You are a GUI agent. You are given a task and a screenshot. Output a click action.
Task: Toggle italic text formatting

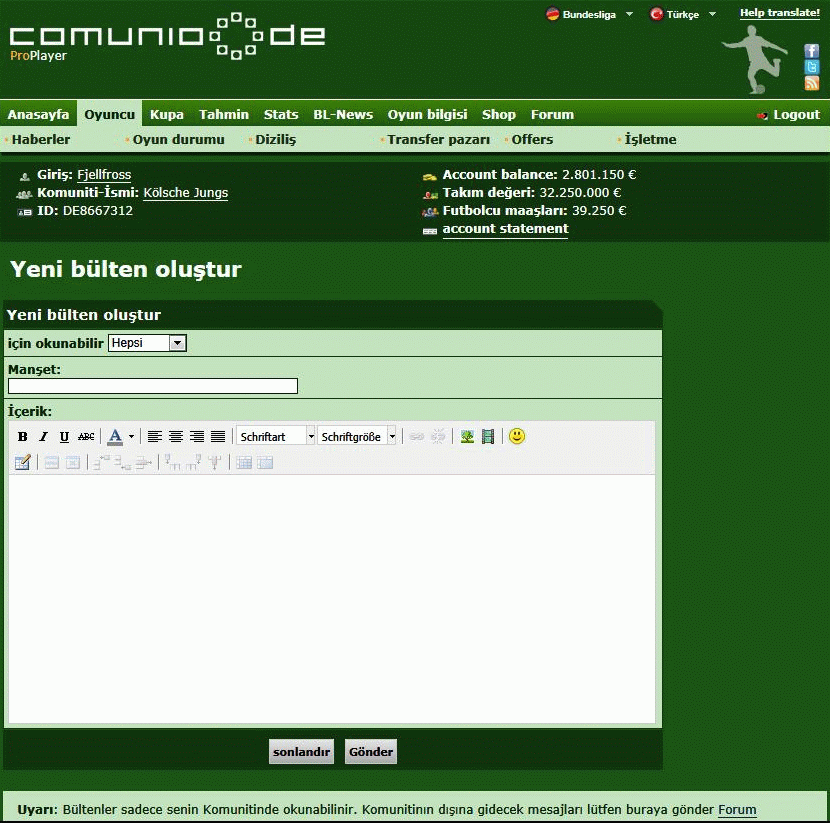43,437
